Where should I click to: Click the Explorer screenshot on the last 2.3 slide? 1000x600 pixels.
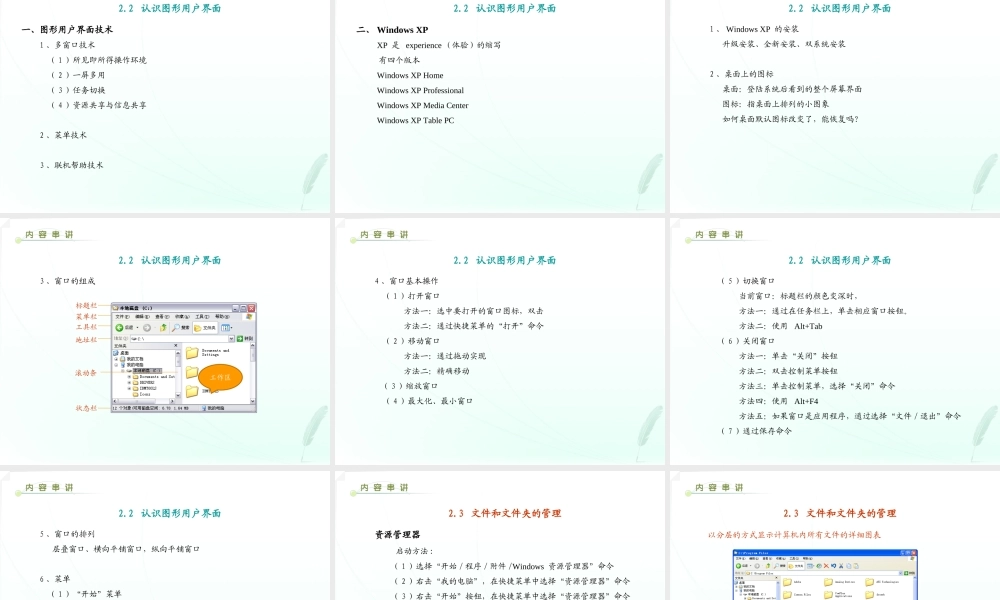(825, 574)
